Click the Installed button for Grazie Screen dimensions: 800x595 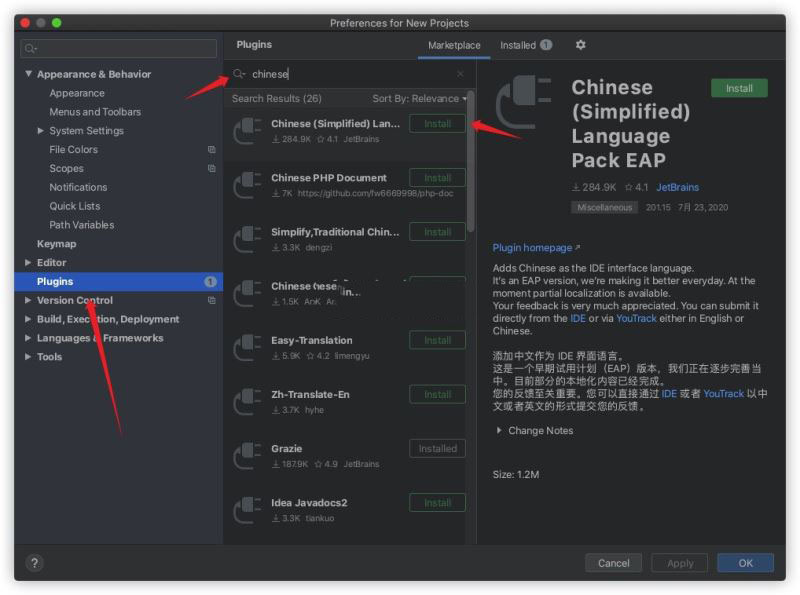tap(437, 449)
